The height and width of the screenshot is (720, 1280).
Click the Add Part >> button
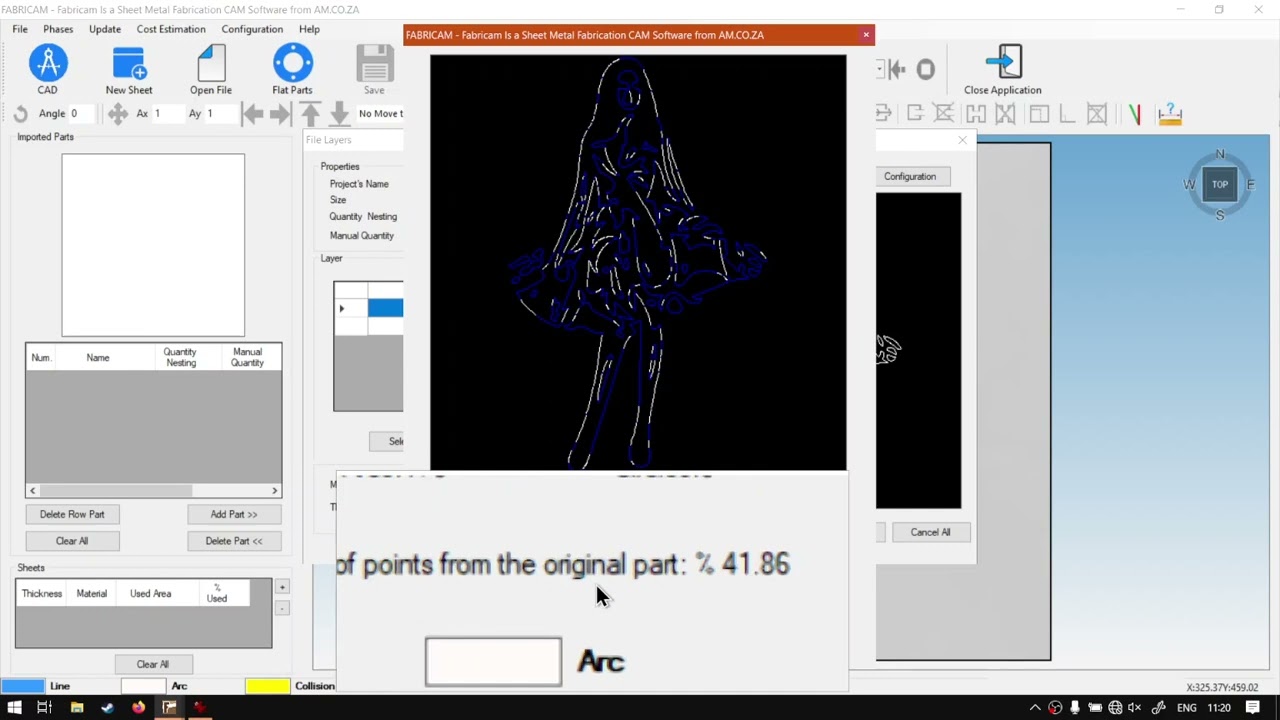pyautogui.click(x=234, y=514)
